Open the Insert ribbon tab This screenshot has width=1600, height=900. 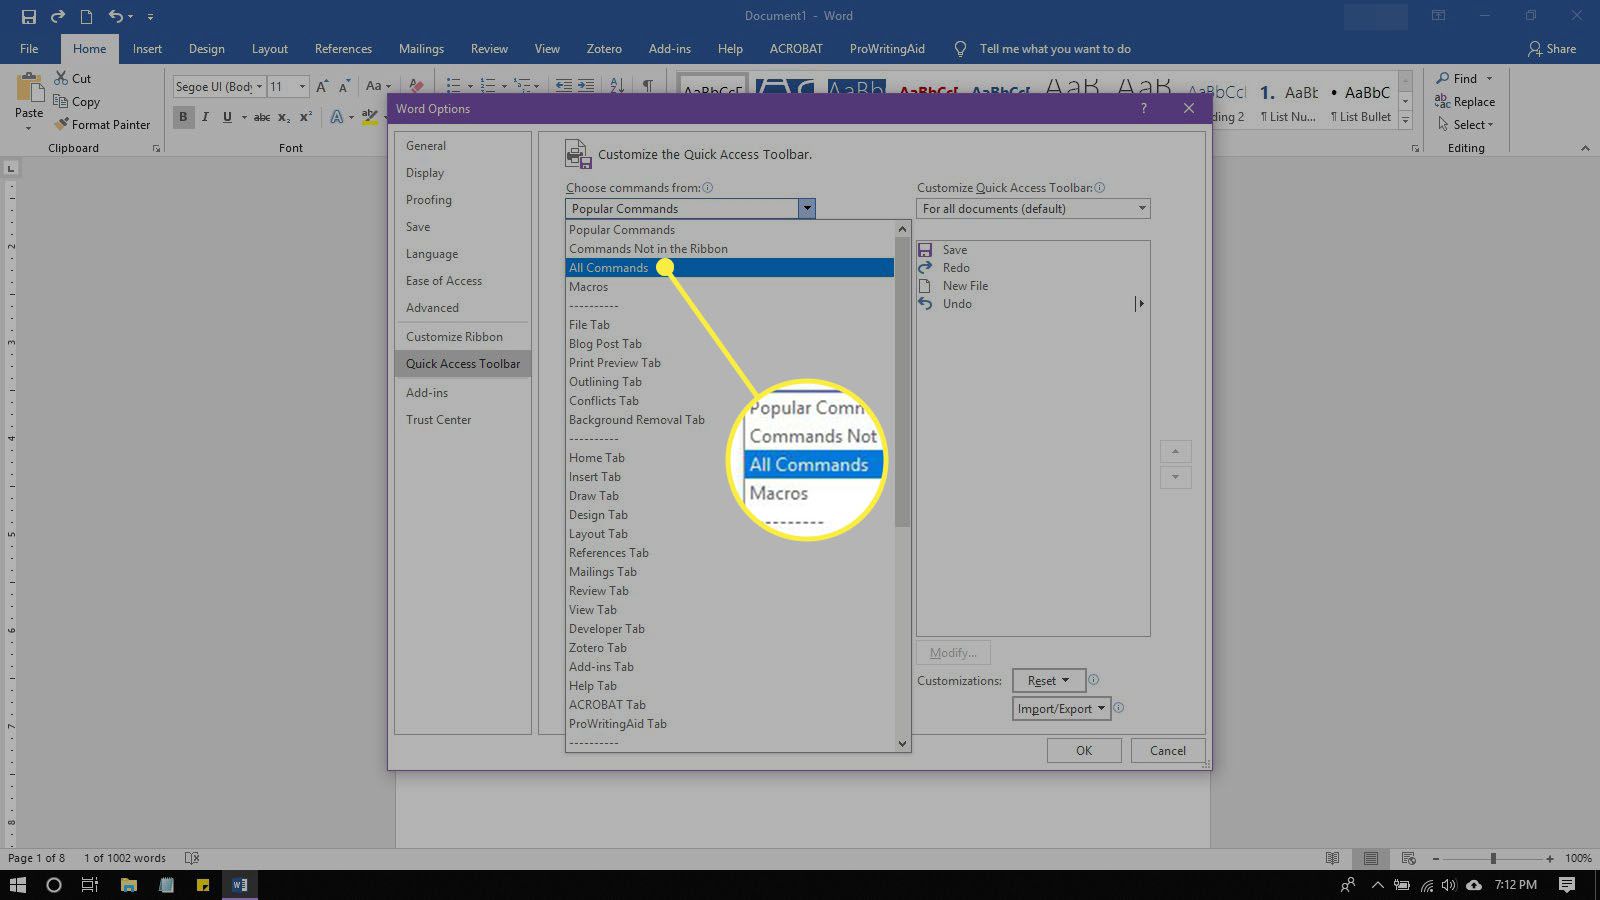click(147, 48)
